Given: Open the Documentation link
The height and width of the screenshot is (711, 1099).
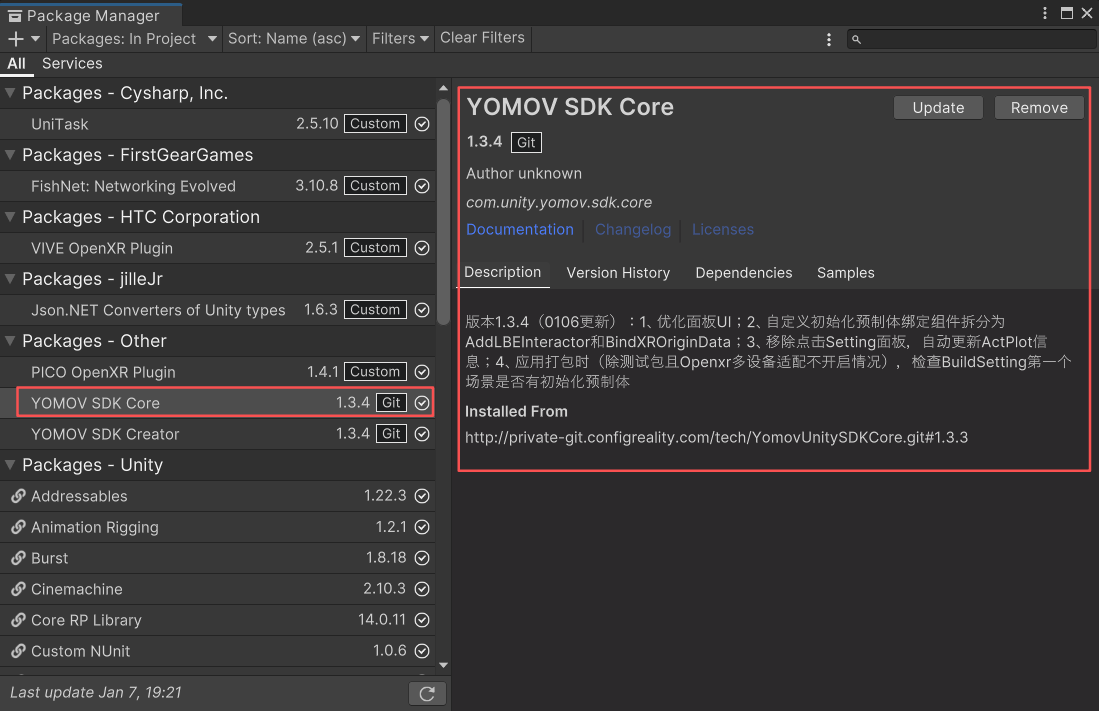Looking at the screenshot, I should pos(519,230).
